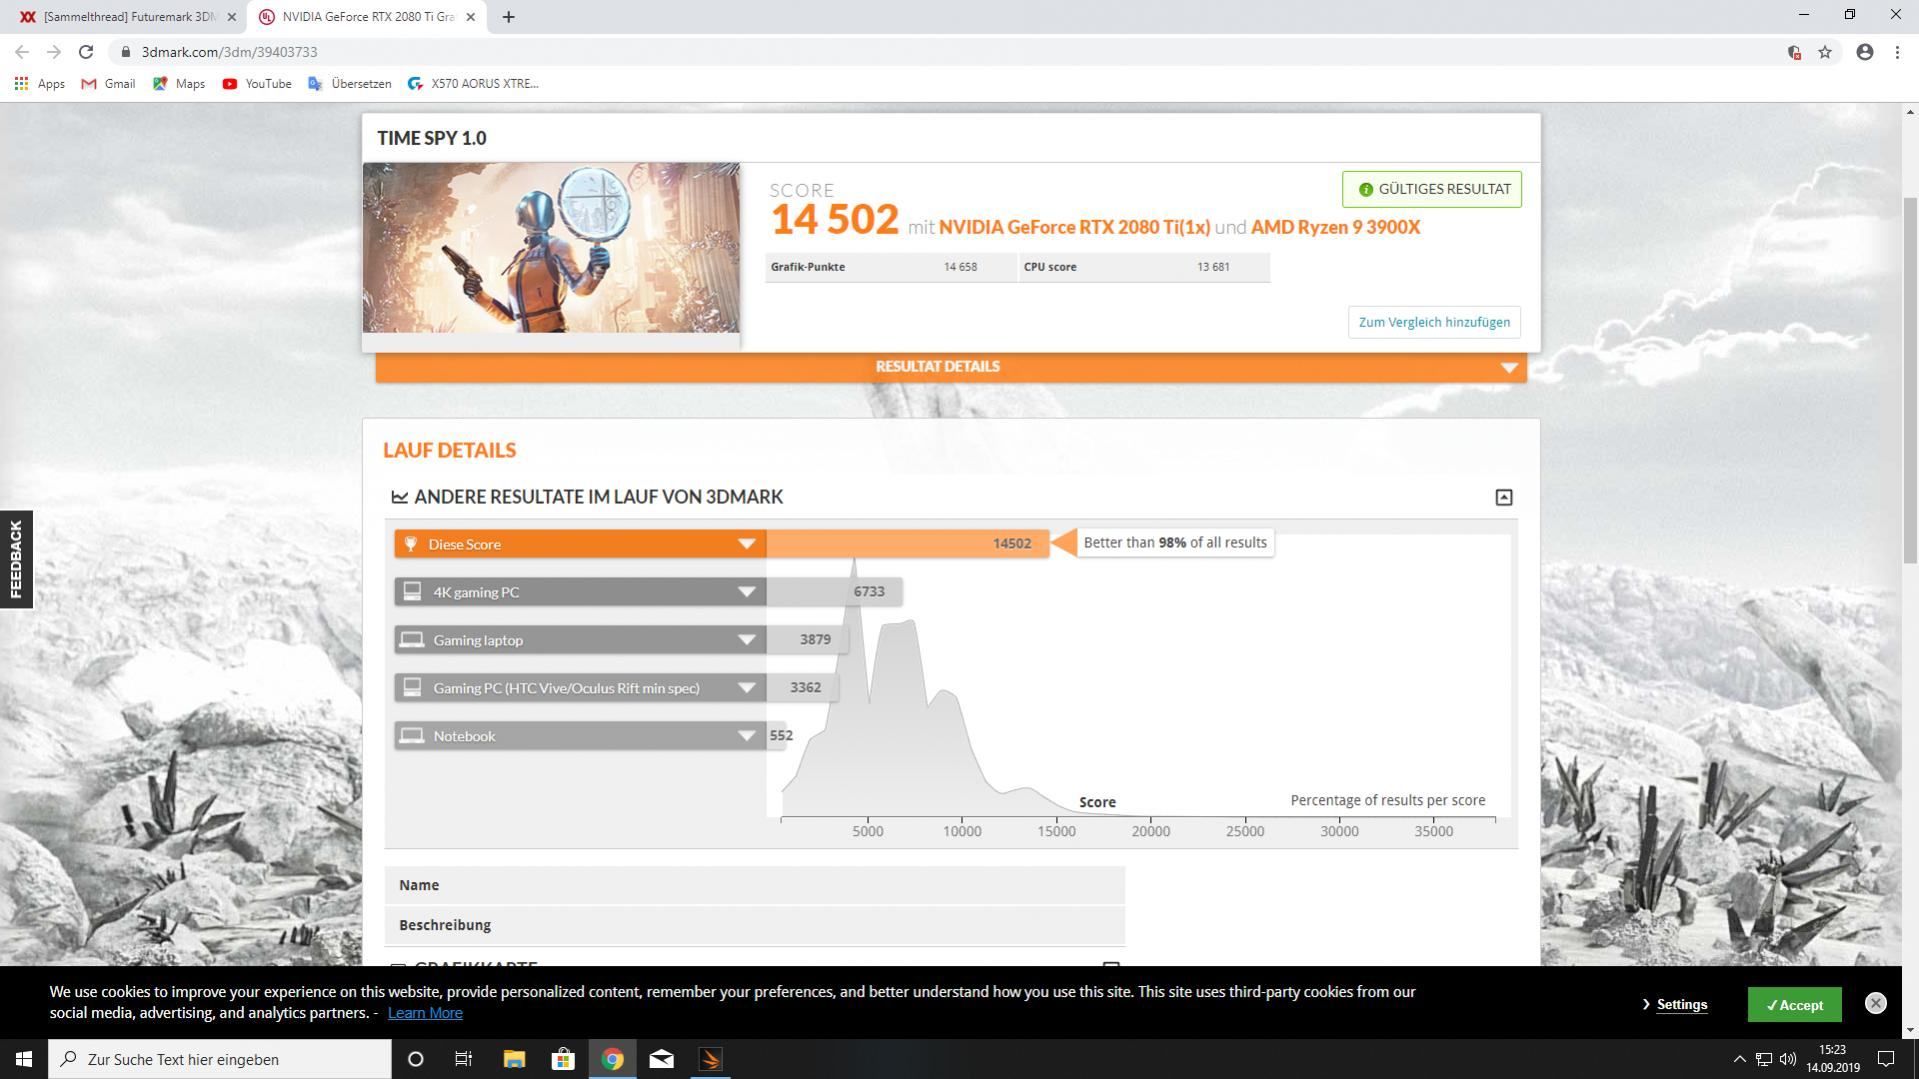The height and width of the screenshot is (1079, 1919).
Task: Click the monitor icon beside Gaming PC HTC Vive
Action: tap(412, 688)
